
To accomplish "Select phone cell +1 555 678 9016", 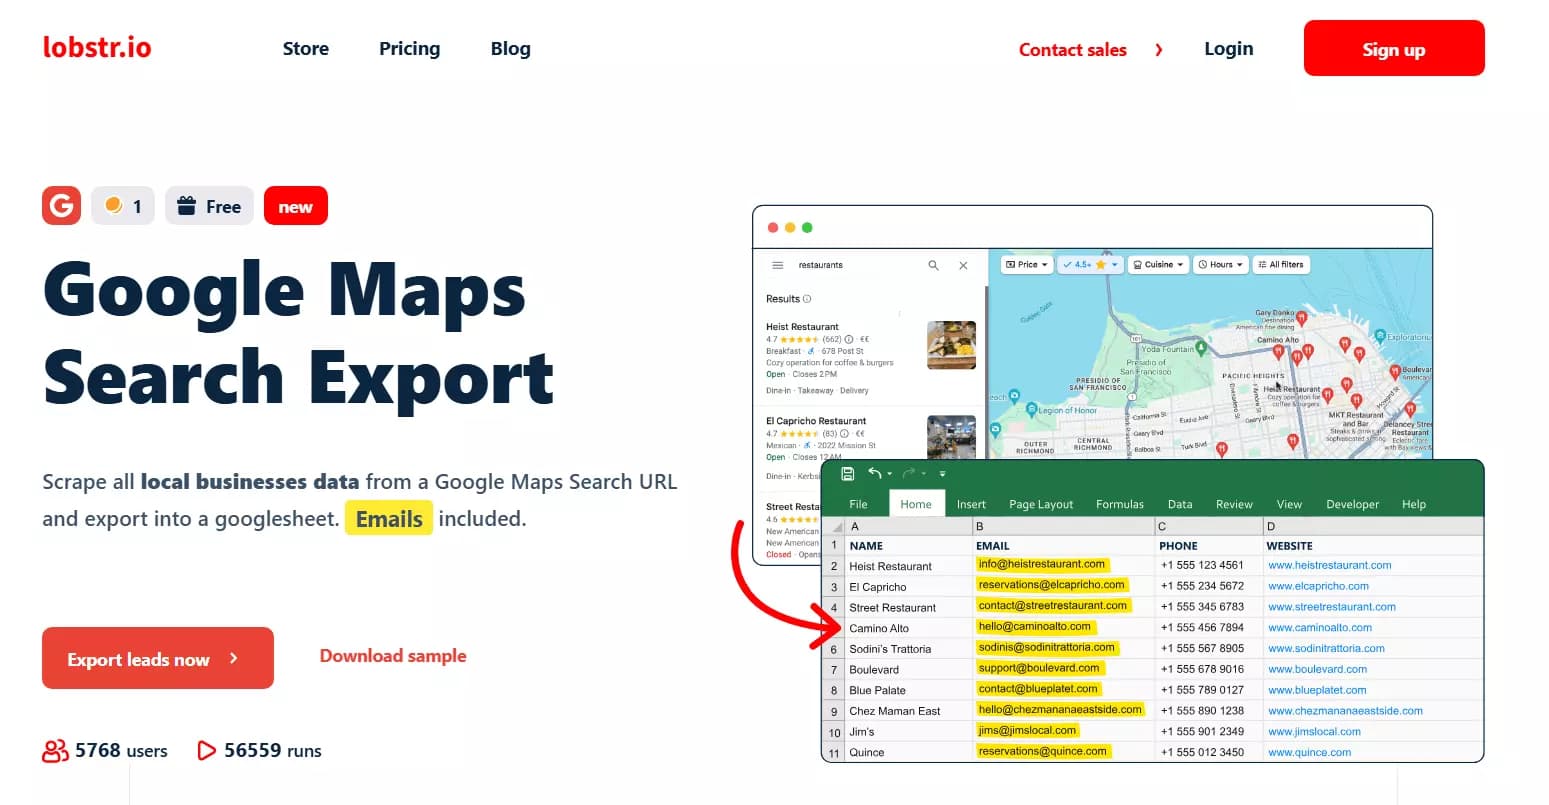I will coord(1209,669).
